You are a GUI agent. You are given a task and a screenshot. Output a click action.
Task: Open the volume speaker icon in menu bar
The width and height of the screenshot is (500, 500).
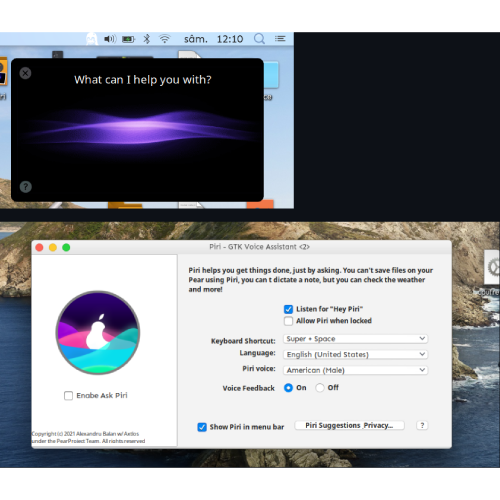pos(110,39)
